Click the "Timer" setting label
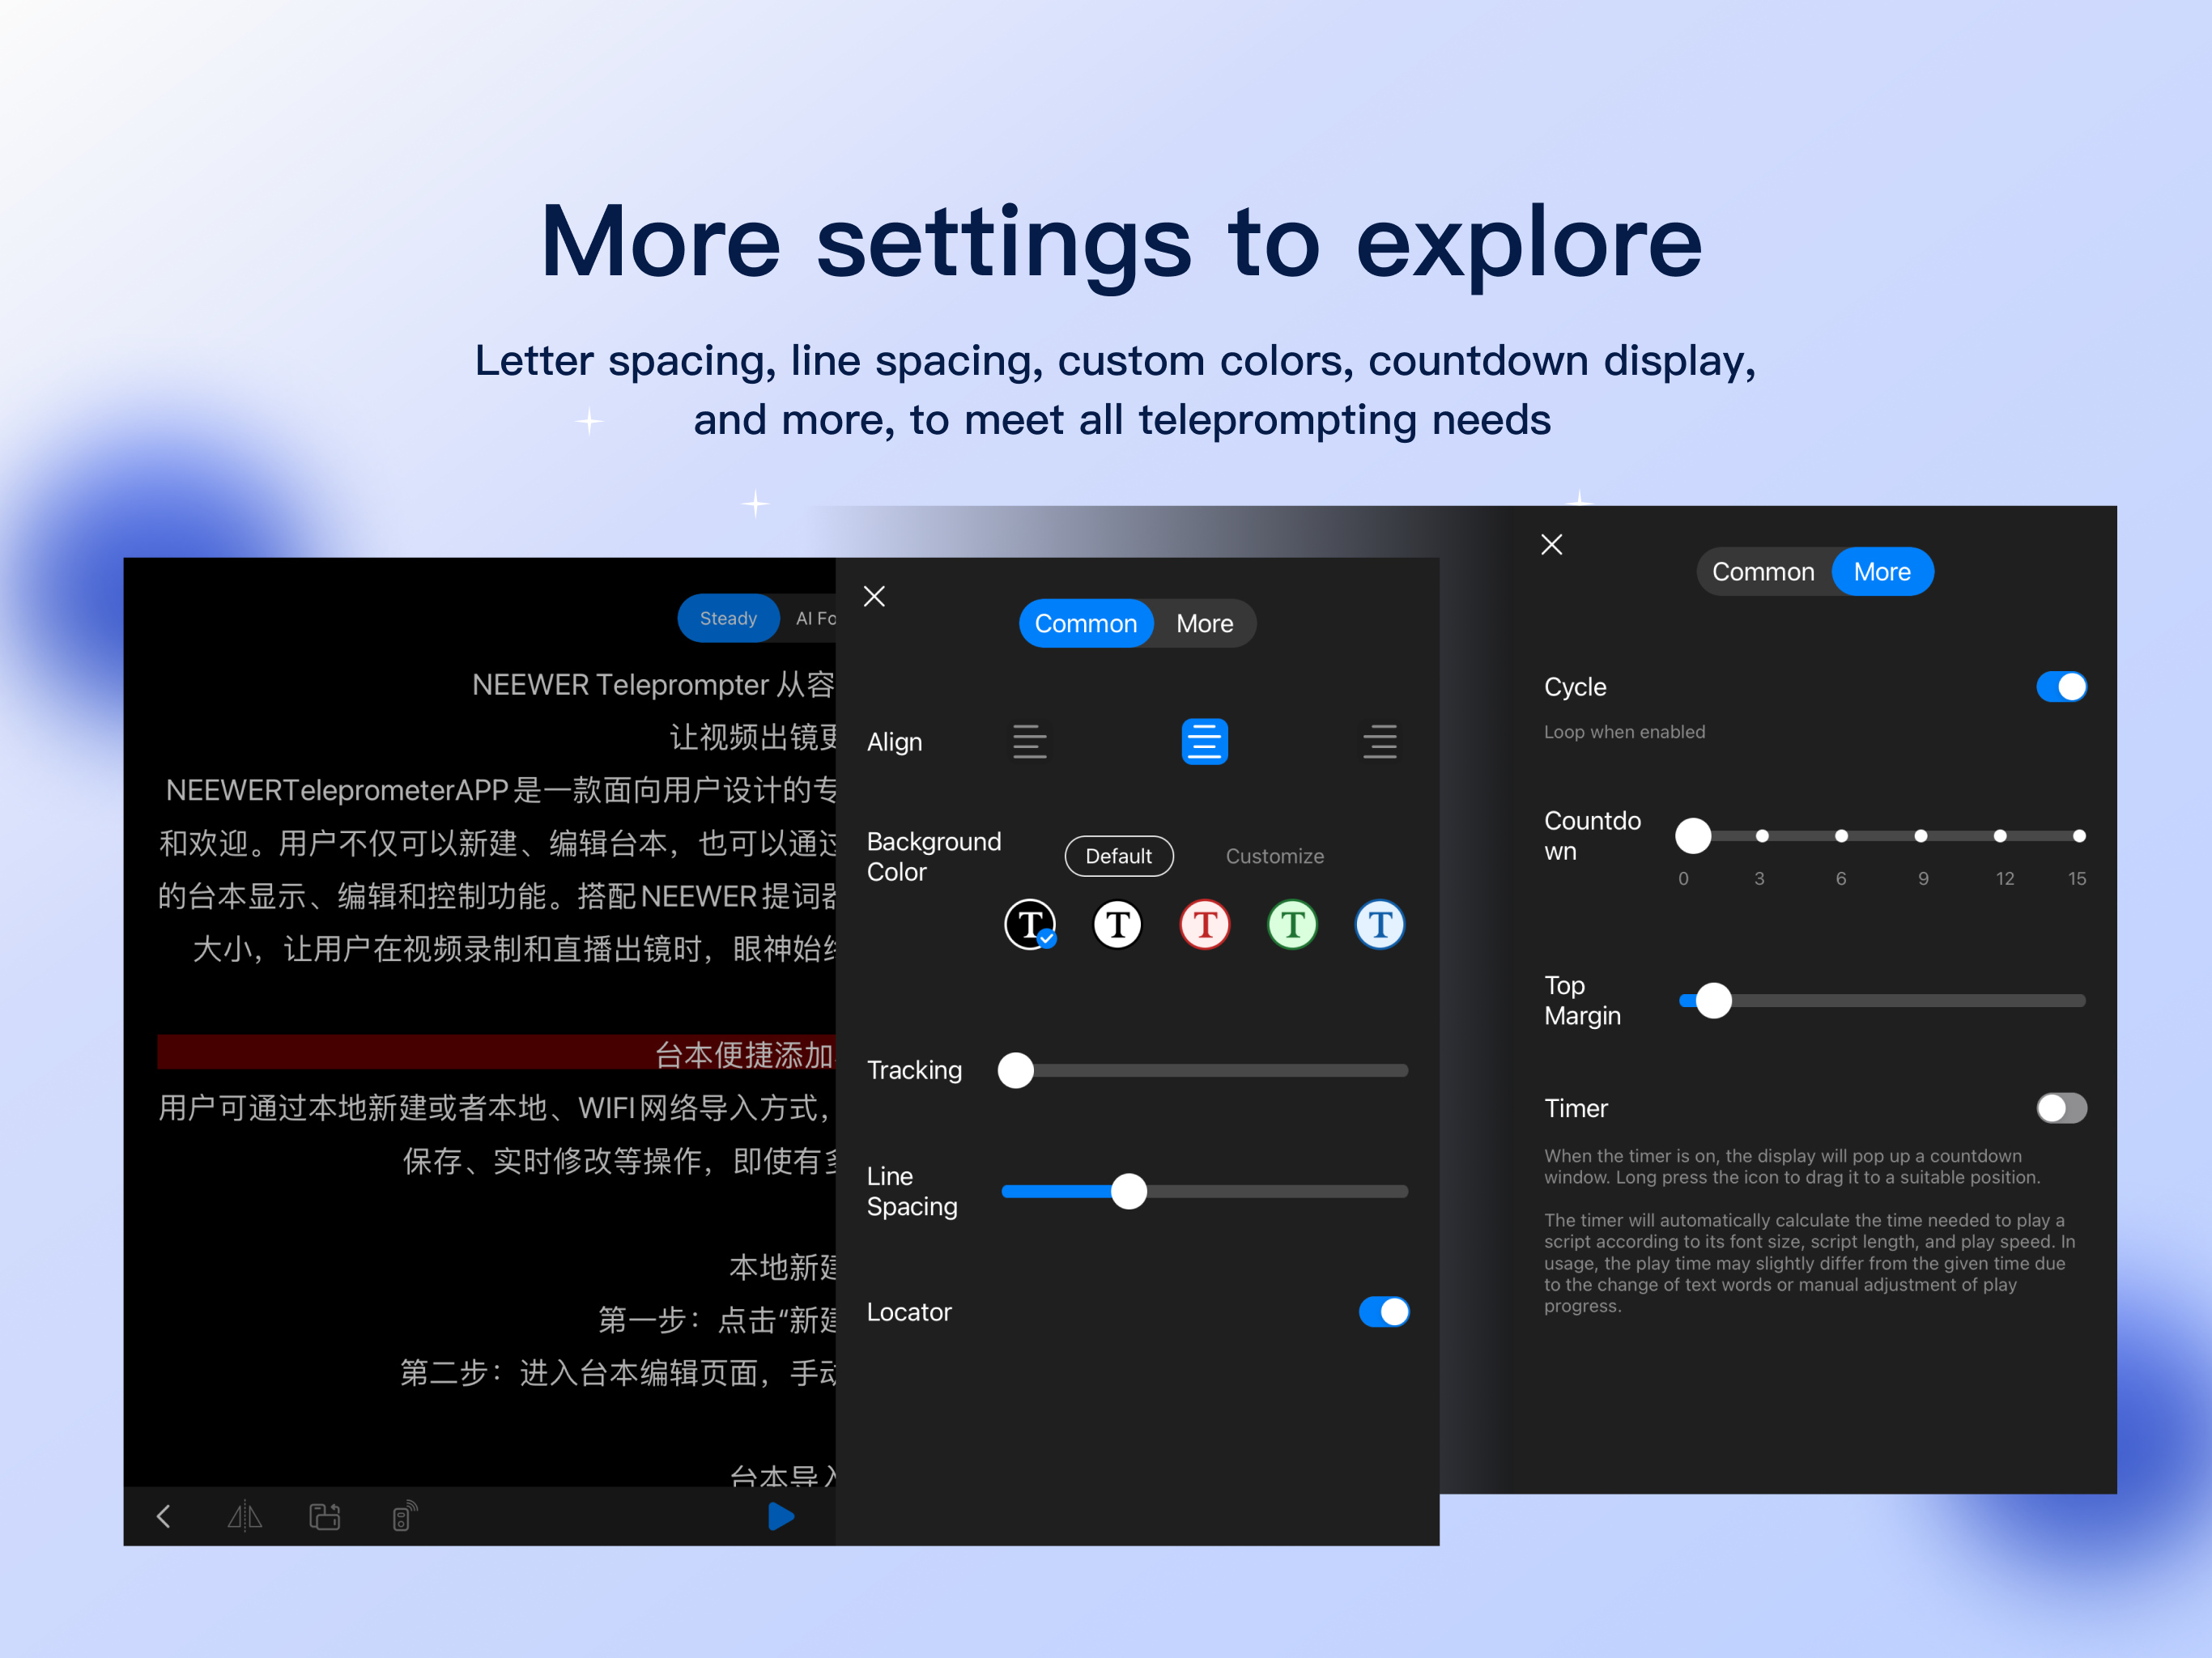The width and height of the screenshot is (2212, 1658). (x=1576, y=1108)
